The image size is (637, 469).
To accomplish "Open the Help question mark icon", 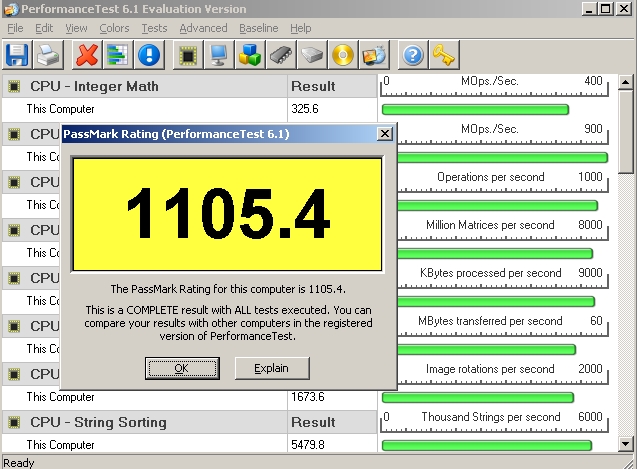I will 413,55.
